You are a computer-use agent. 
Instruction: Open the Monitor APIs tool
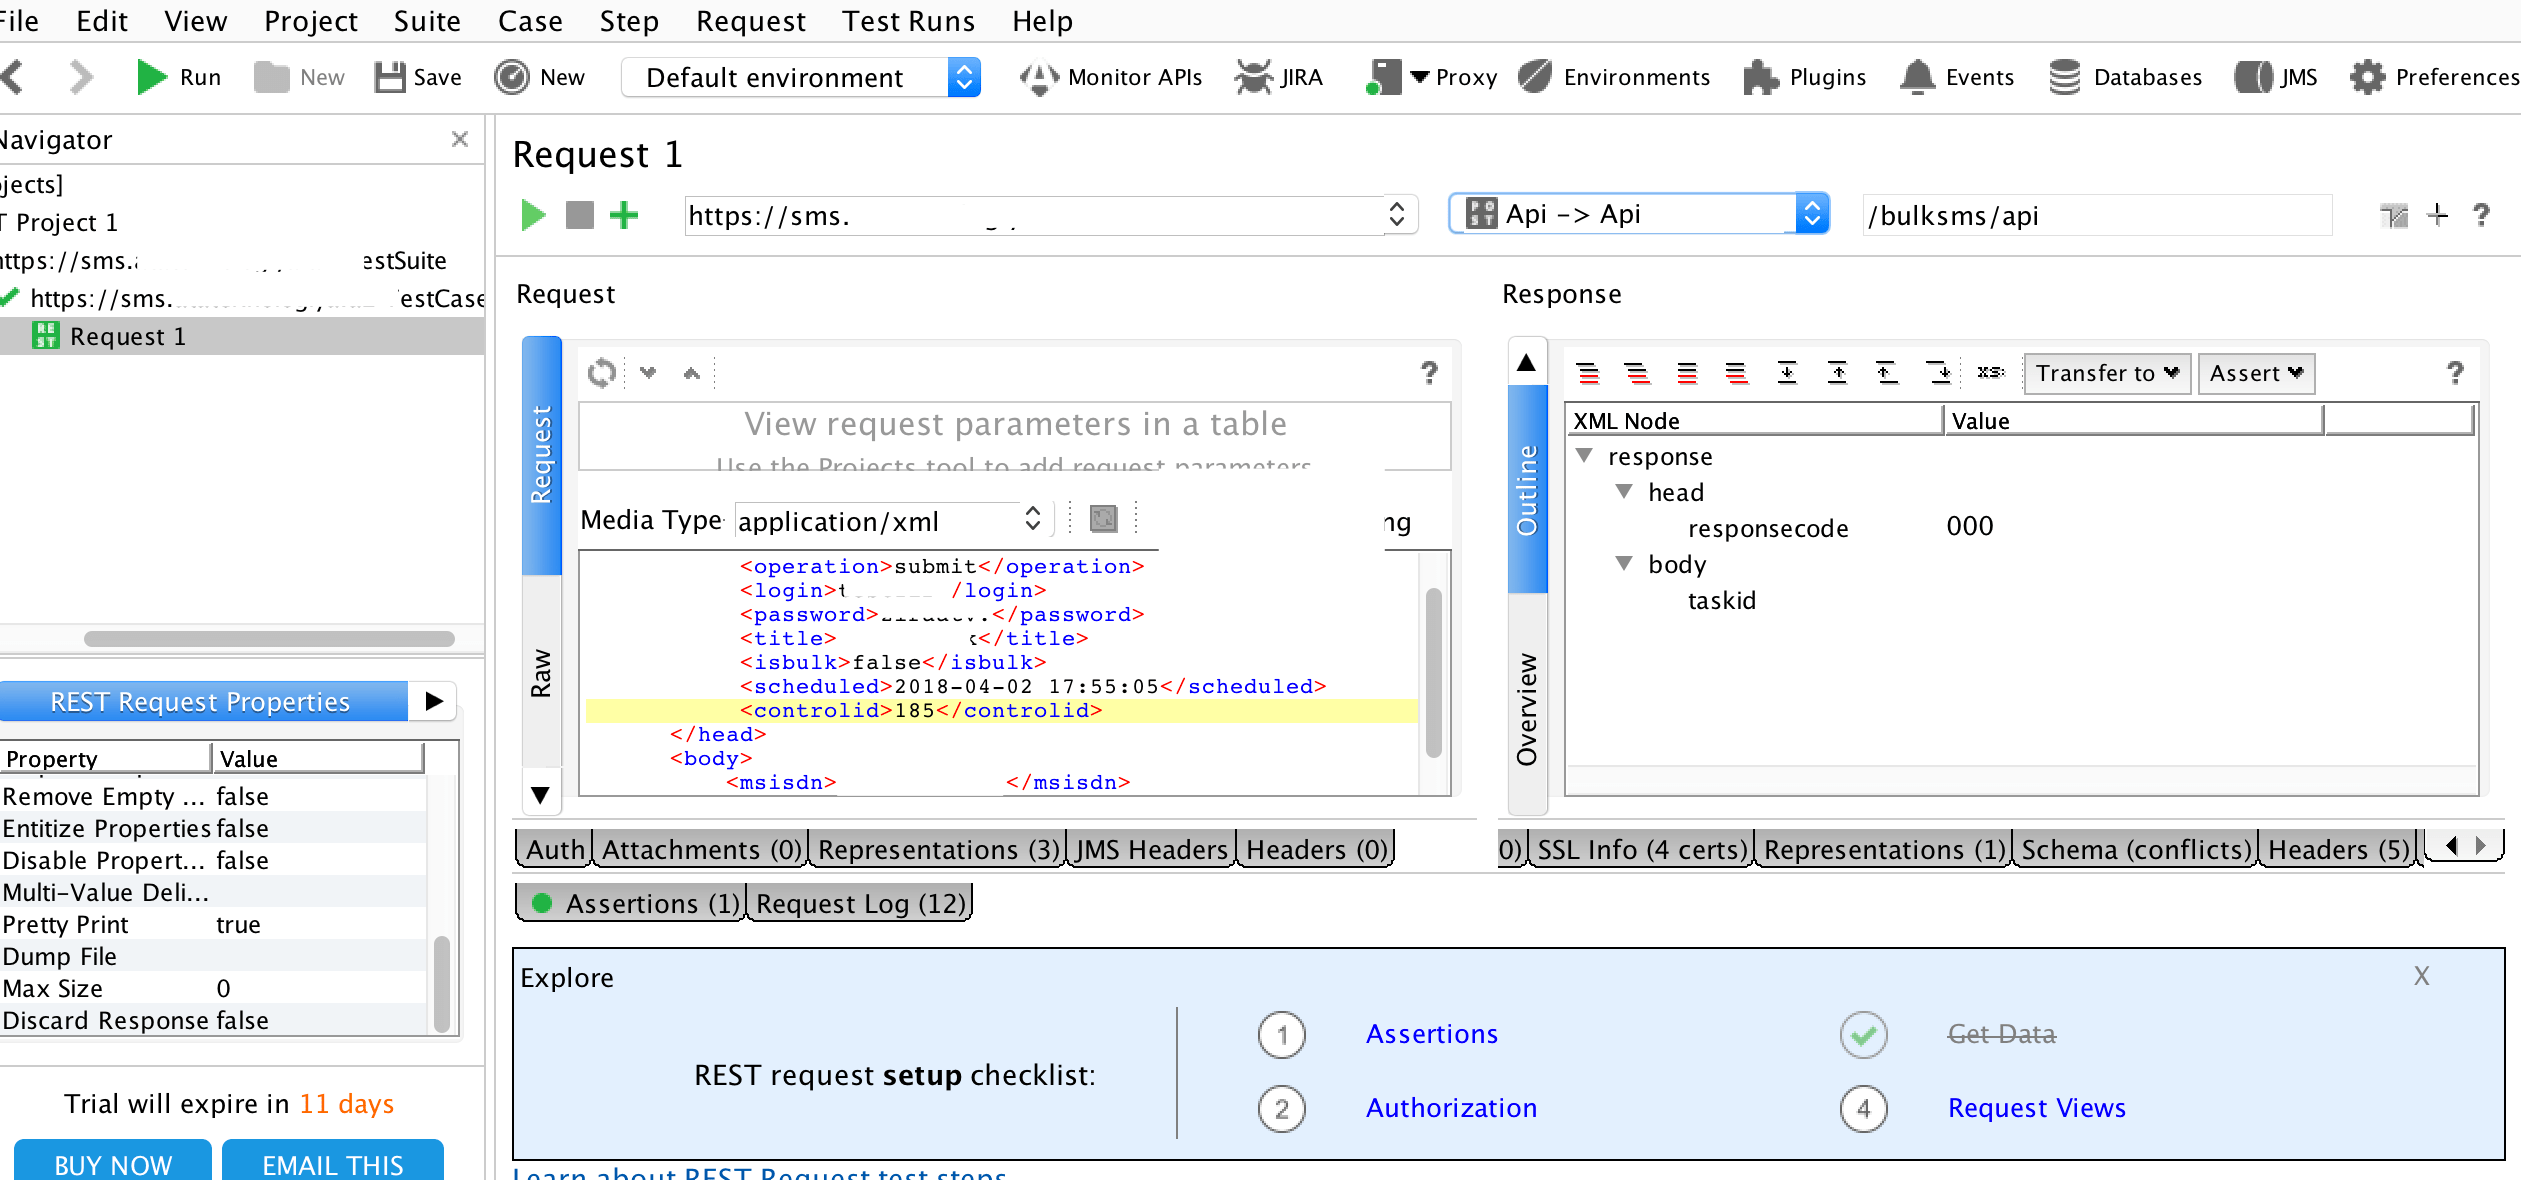(1111, 77)
